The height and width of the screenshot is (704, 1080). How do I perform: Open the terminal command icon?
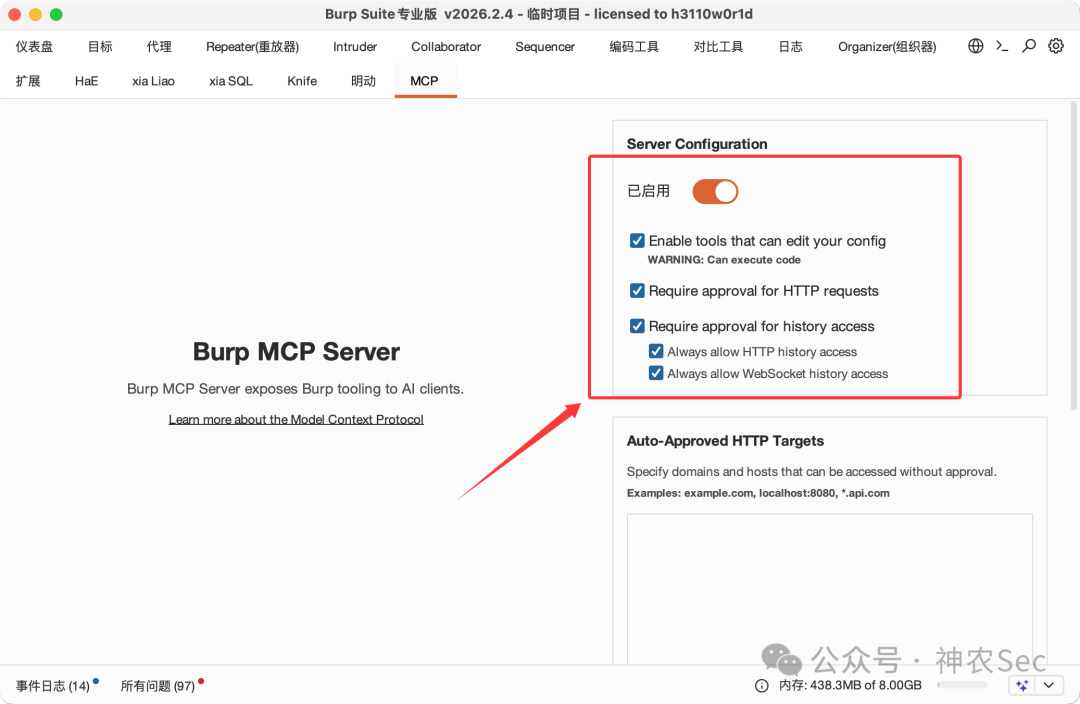click(1002, 46)
